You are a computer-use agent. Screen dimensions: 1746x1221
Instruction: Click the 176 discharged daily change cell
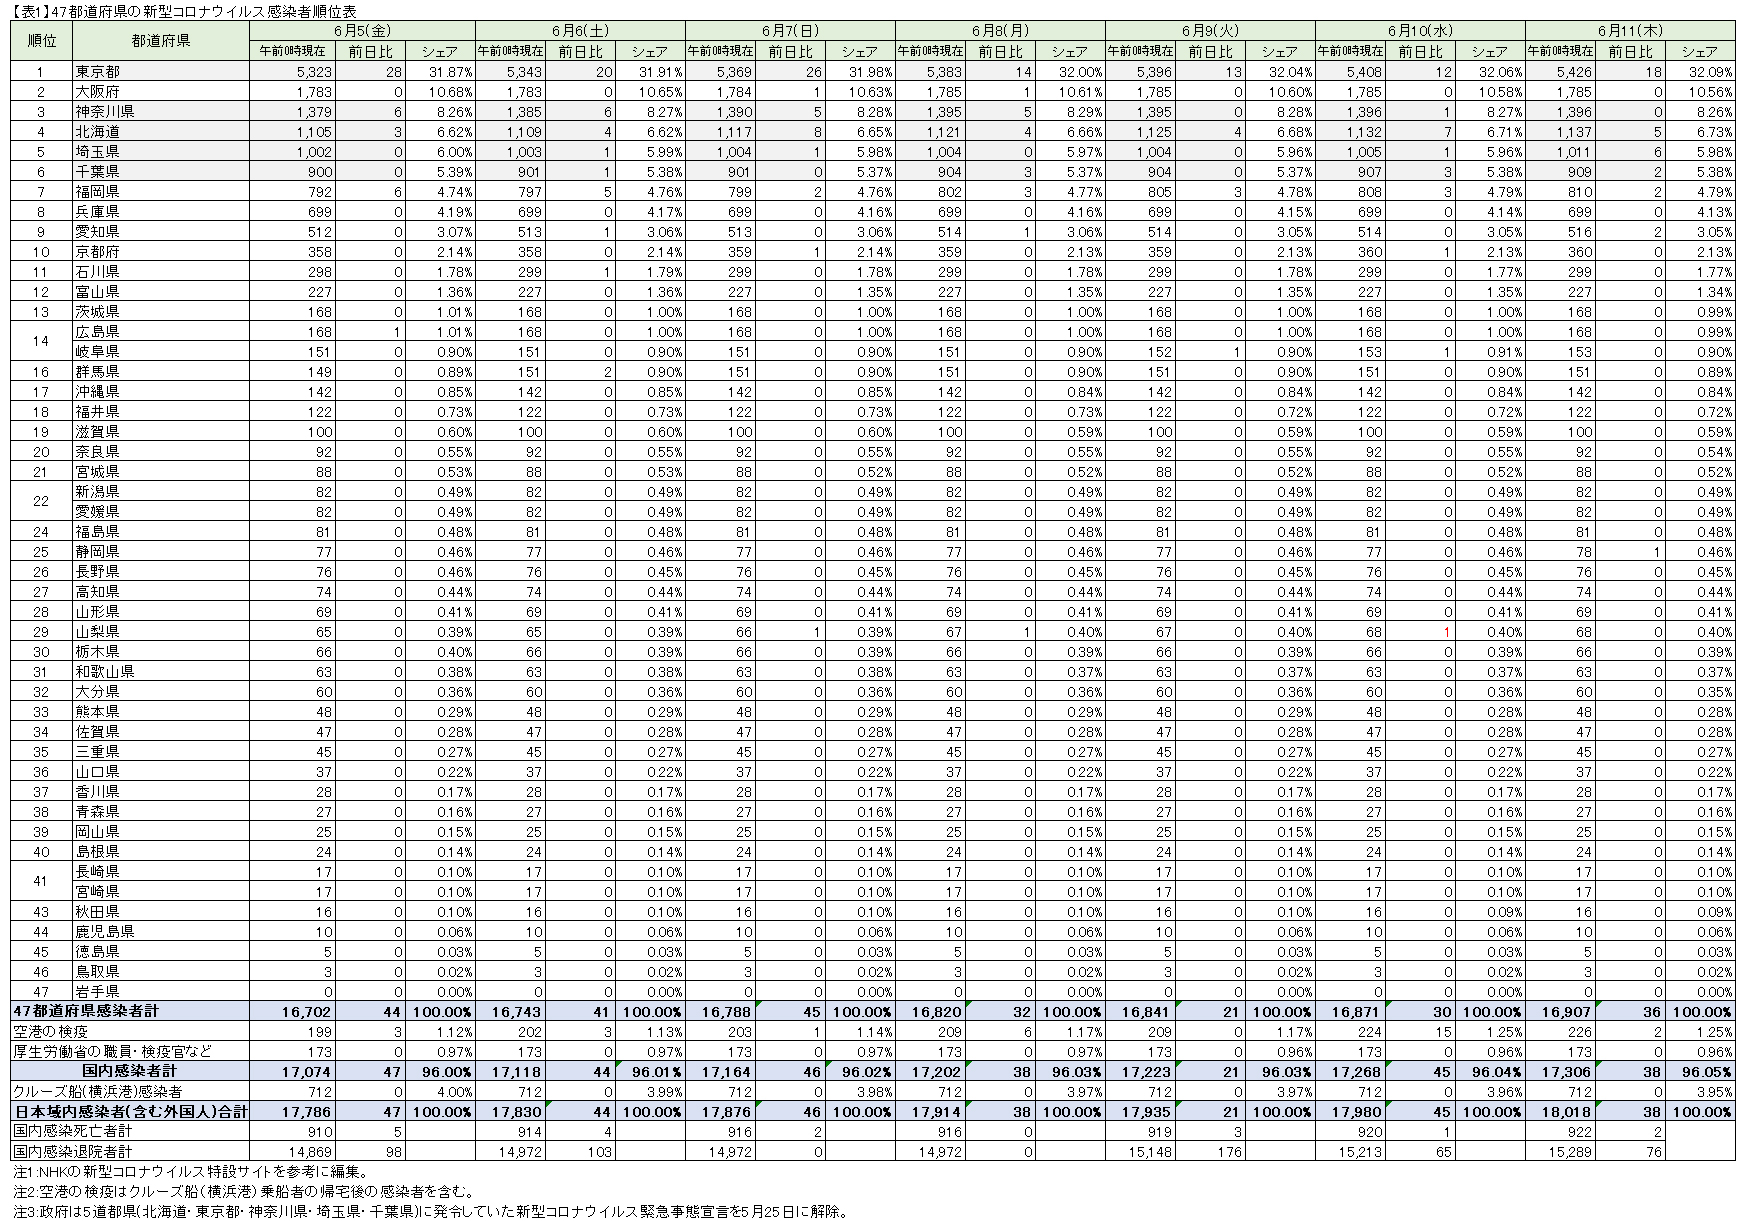[1211, 1151]
